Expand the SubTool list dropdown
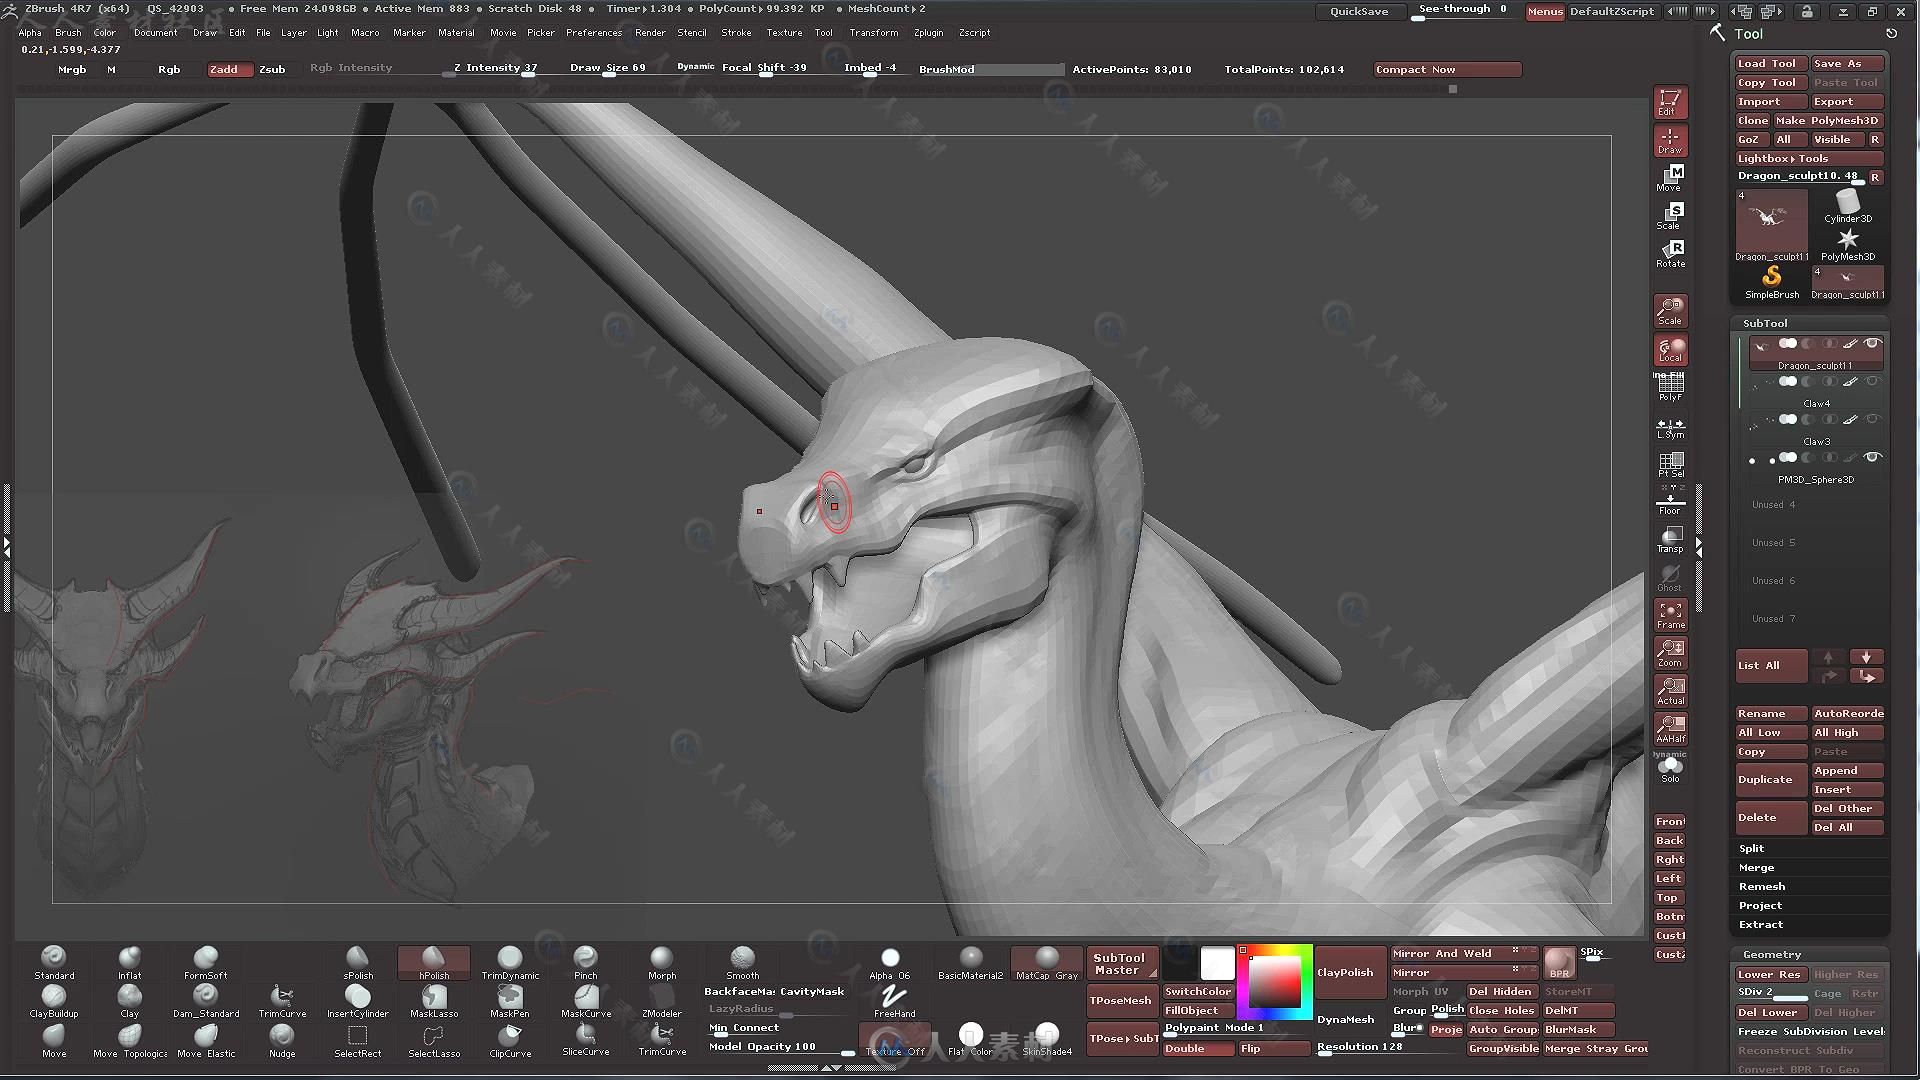Viewport: 1920px width, 1080px height. (1762, 663)
